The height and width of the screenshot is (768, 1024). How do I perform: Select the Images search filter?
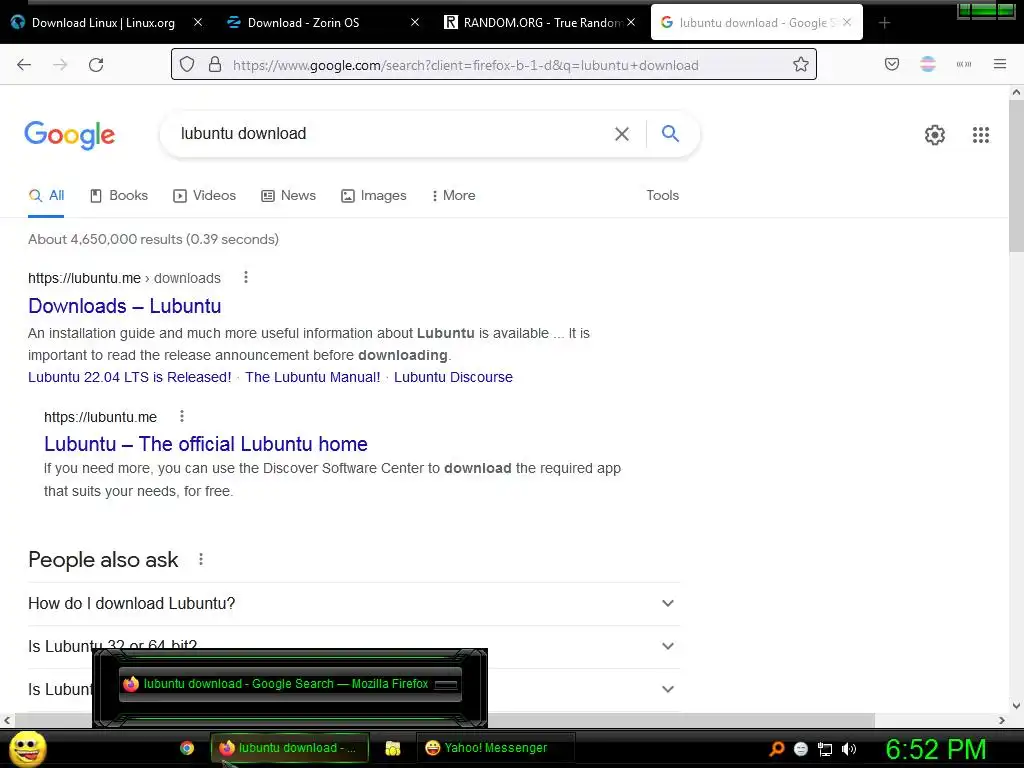[374, 195]
